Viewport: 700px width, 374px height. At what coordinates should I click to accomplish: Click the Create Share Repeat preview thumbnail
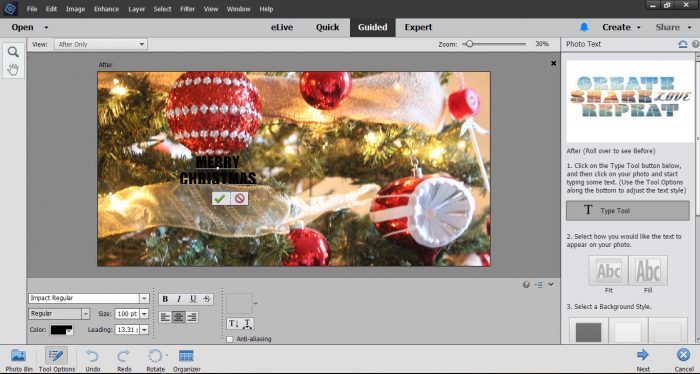(630, 101)
